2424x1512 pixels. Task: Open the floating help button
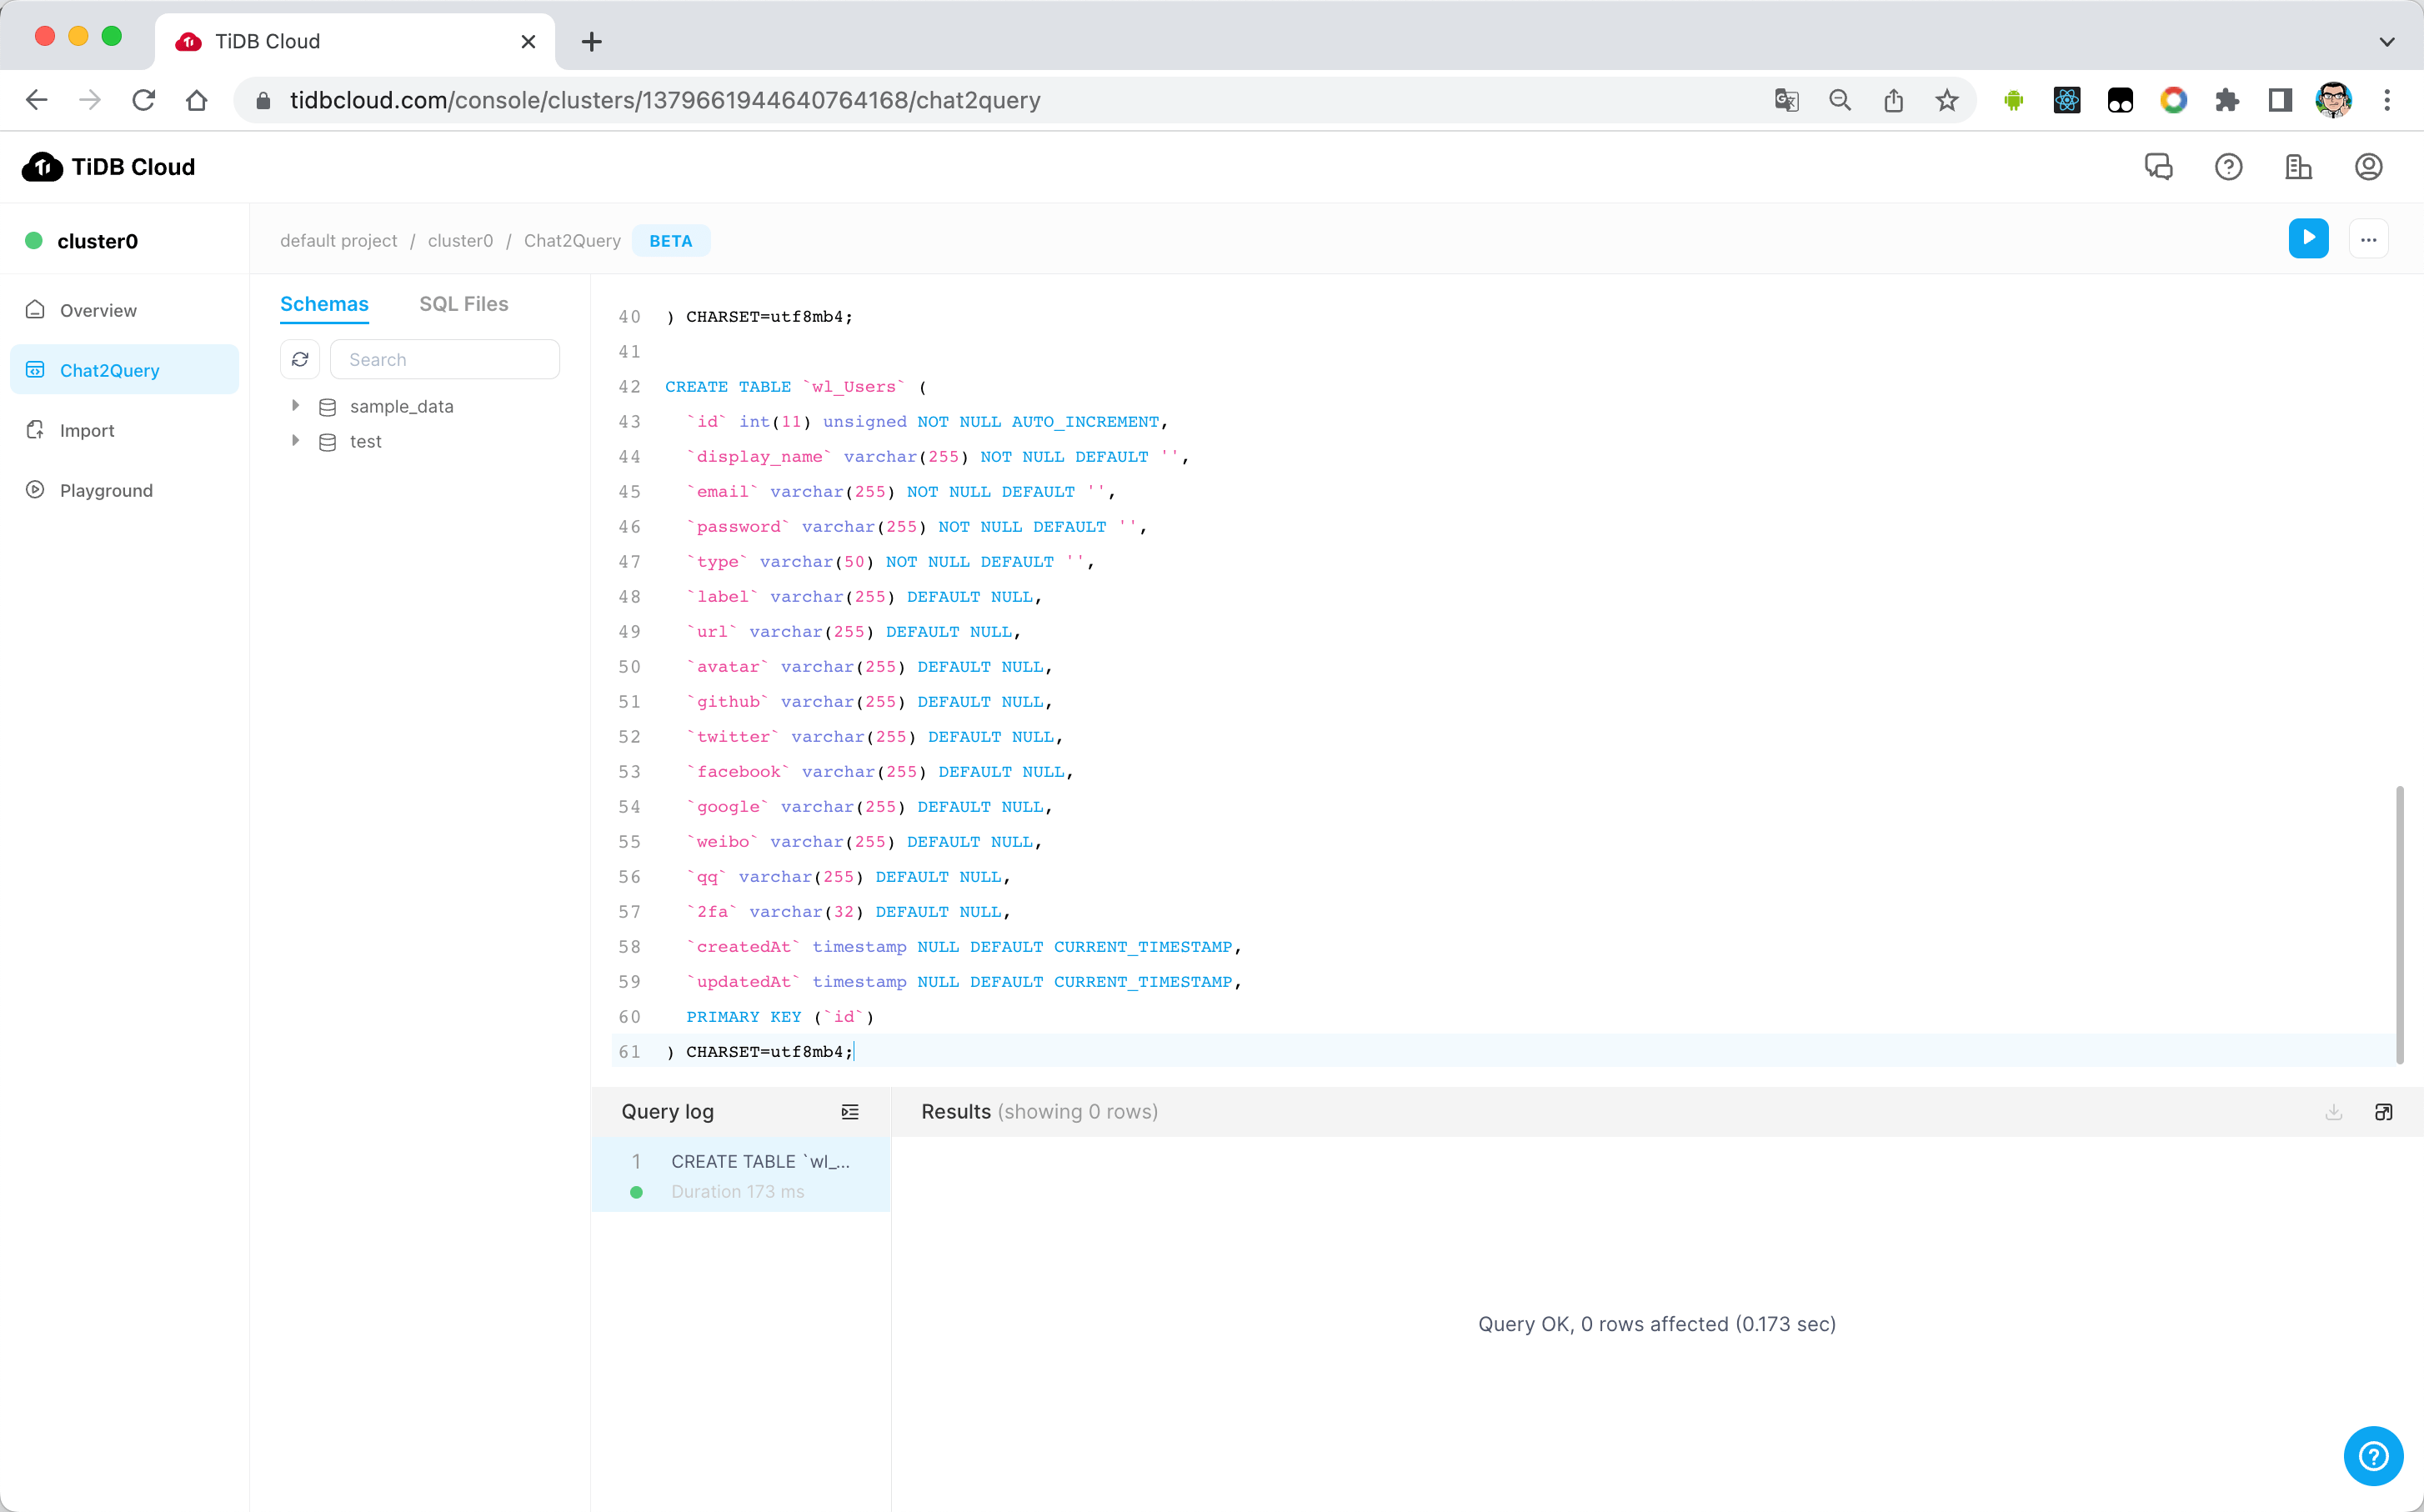tap(2372, 1455)
